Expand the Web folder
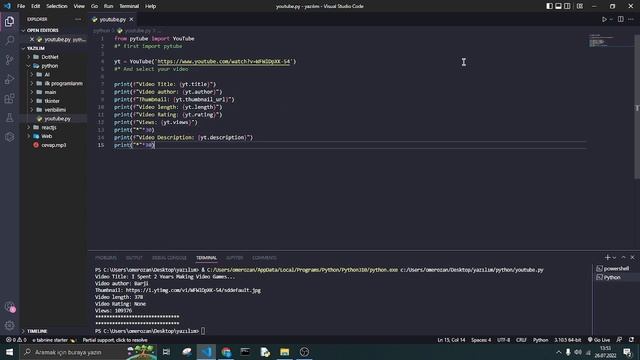 47,136
